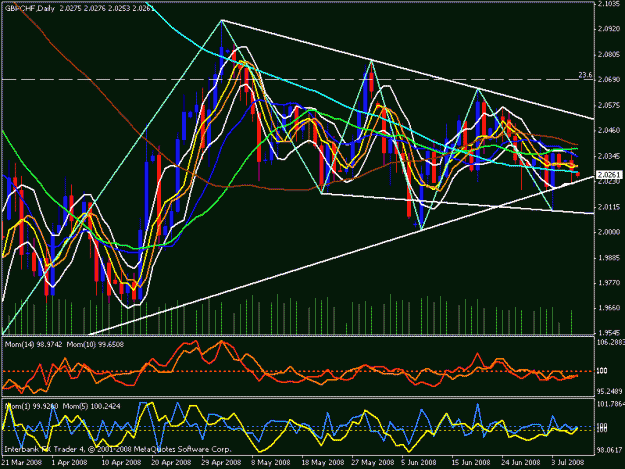The height and width of the screenshot is (469, 625).
Task: Click date label 27 May 2008
Action: coord(373,462)
